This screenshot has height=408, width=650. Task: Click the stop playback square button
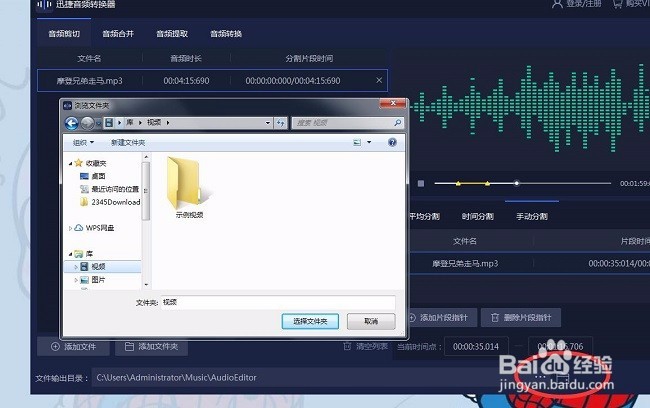pyautogui.click(x=421, y=183)
